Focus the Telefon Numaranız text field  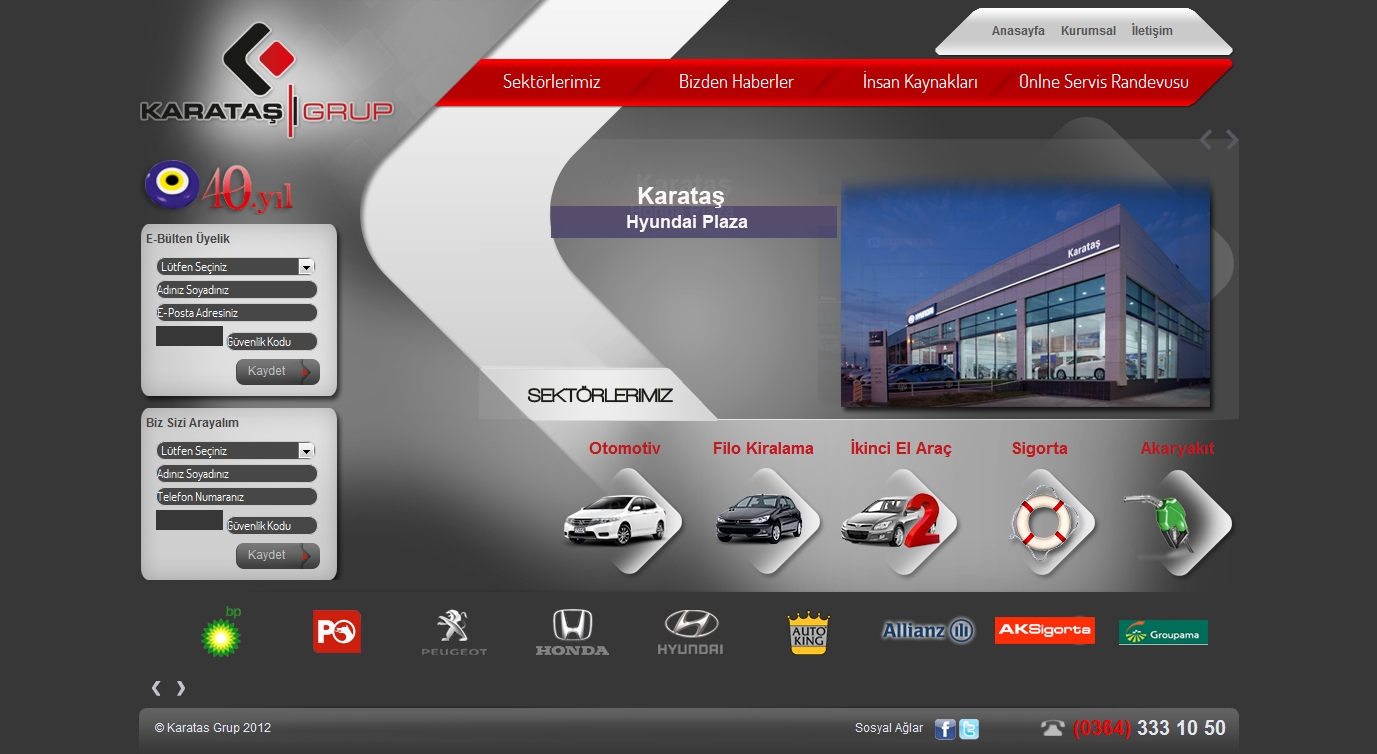pyautogui.click(x=236, y=497)
